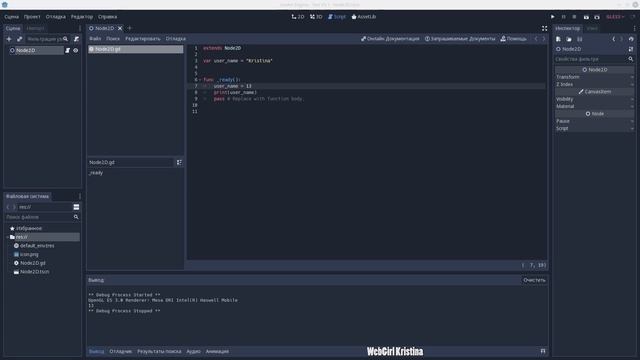Collapse the res:// folder tree
The image size is (640, 360).
coord(7,237)
